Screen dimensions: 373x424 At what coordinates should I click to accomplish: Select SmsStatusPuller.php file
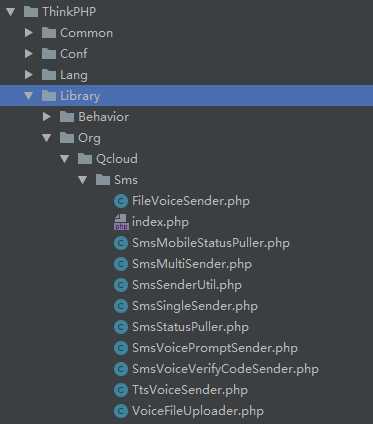click(190, 327)
